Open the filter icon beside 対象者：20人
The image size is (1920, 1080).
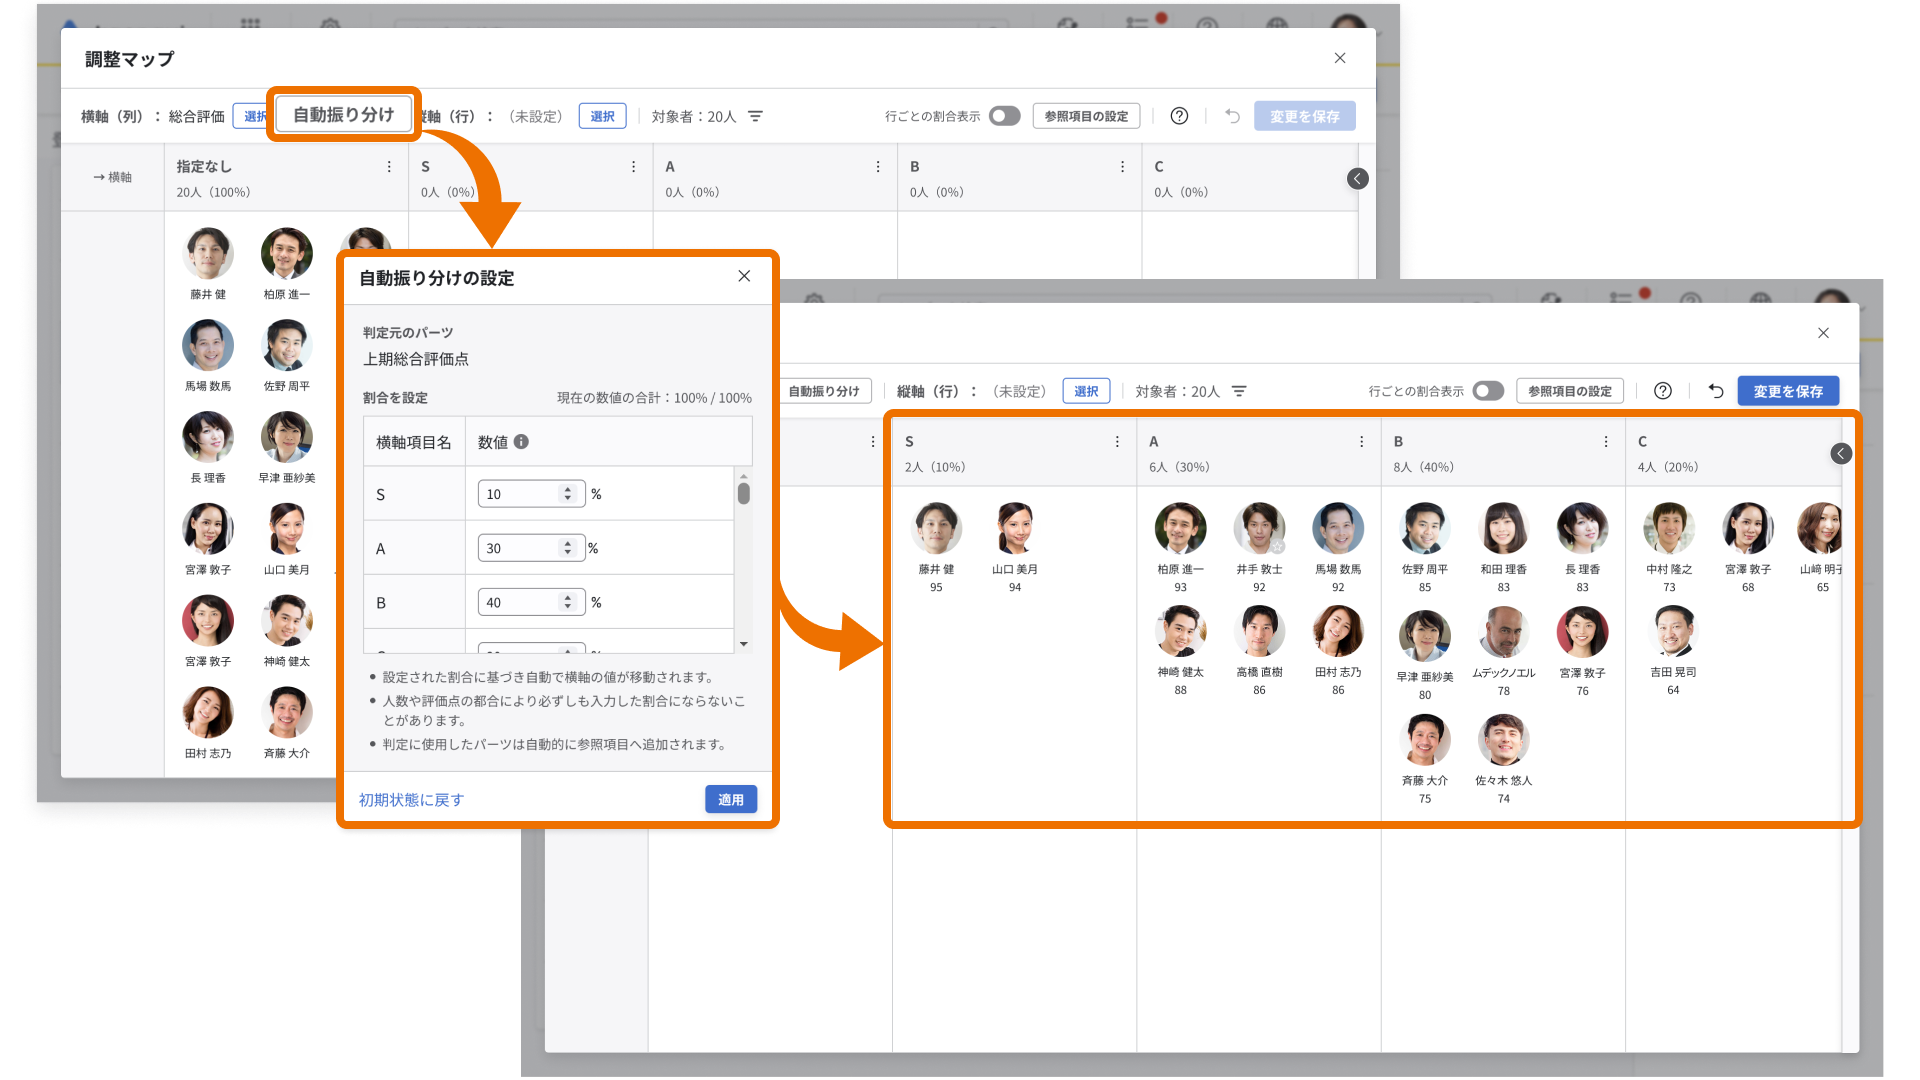(x=755, y=116)
